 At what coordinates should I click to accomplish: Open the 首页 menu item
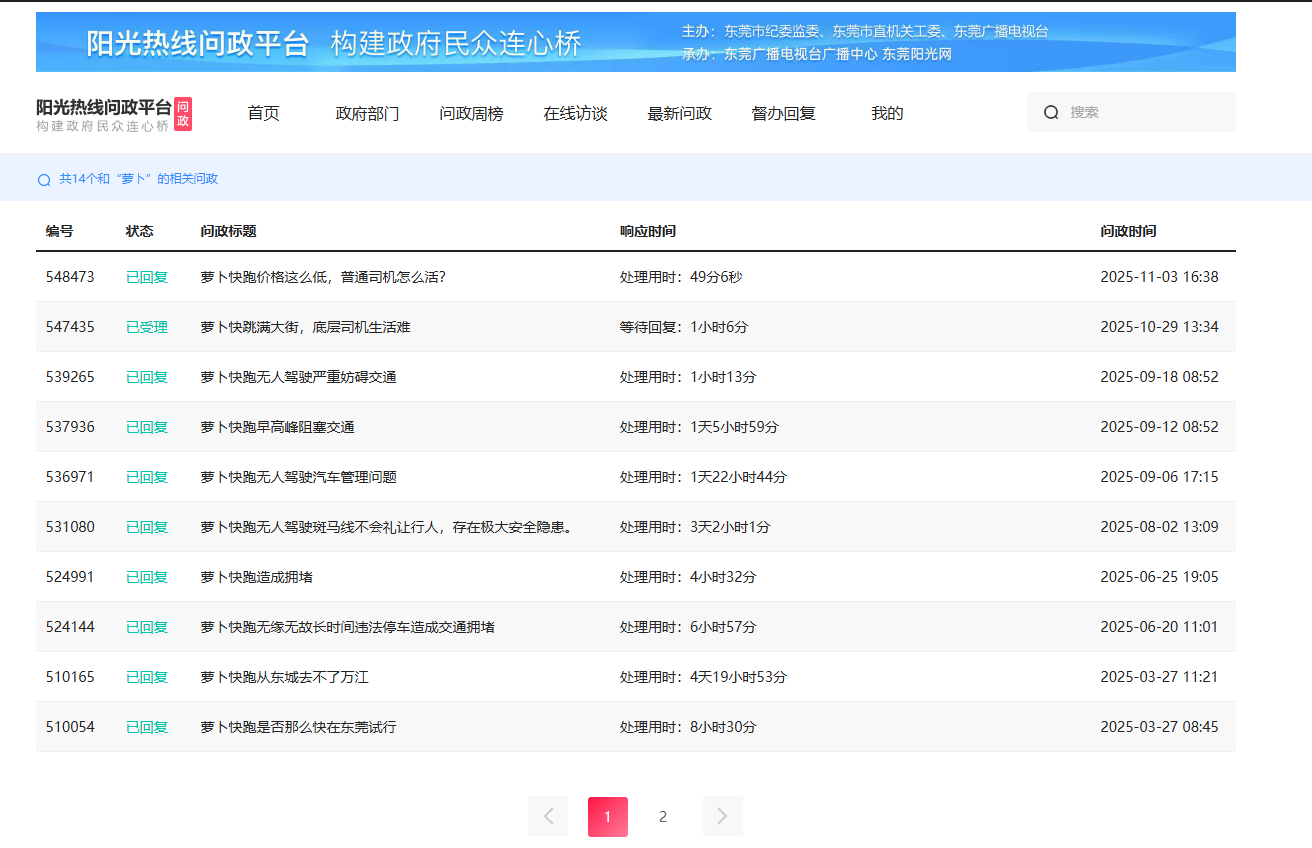[263, 114]
